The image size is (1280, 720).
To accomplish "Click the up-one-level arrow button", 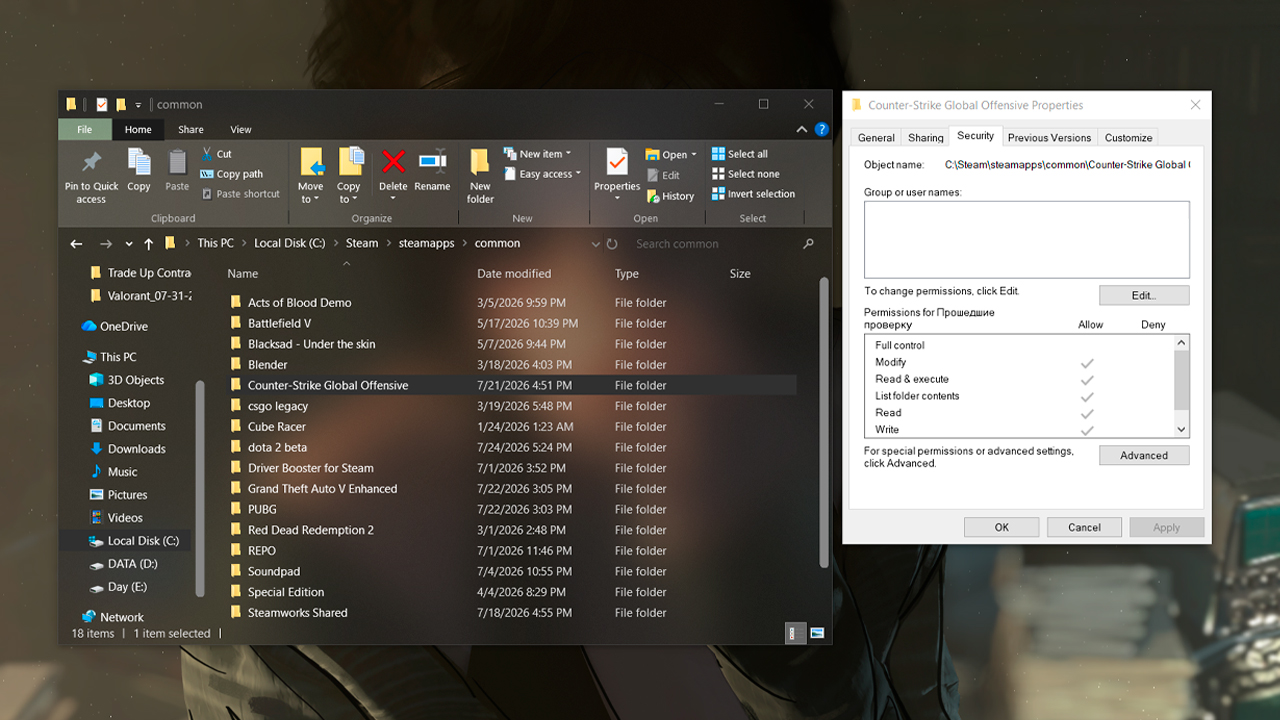I will tap(149, 243).
